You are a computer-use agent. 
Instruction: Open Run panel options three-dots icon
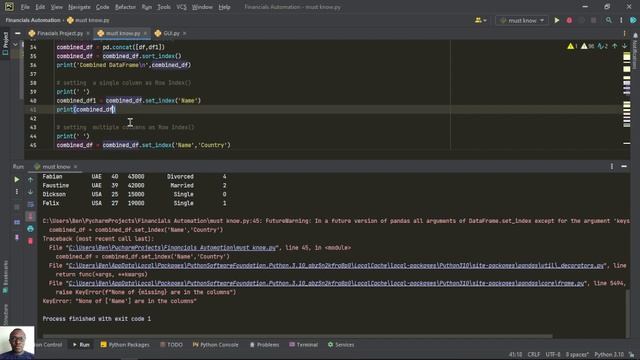[x=611, y=167]
